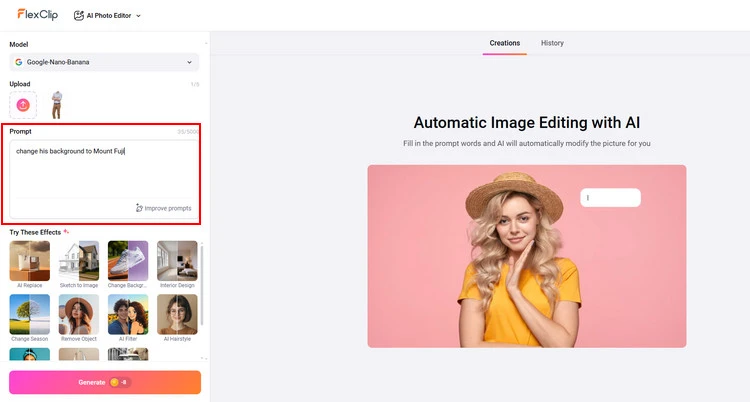Choose the AI Replace effect
Image resolution: width=750 pixels, height=402 pixels.
[x=29, y=261]
